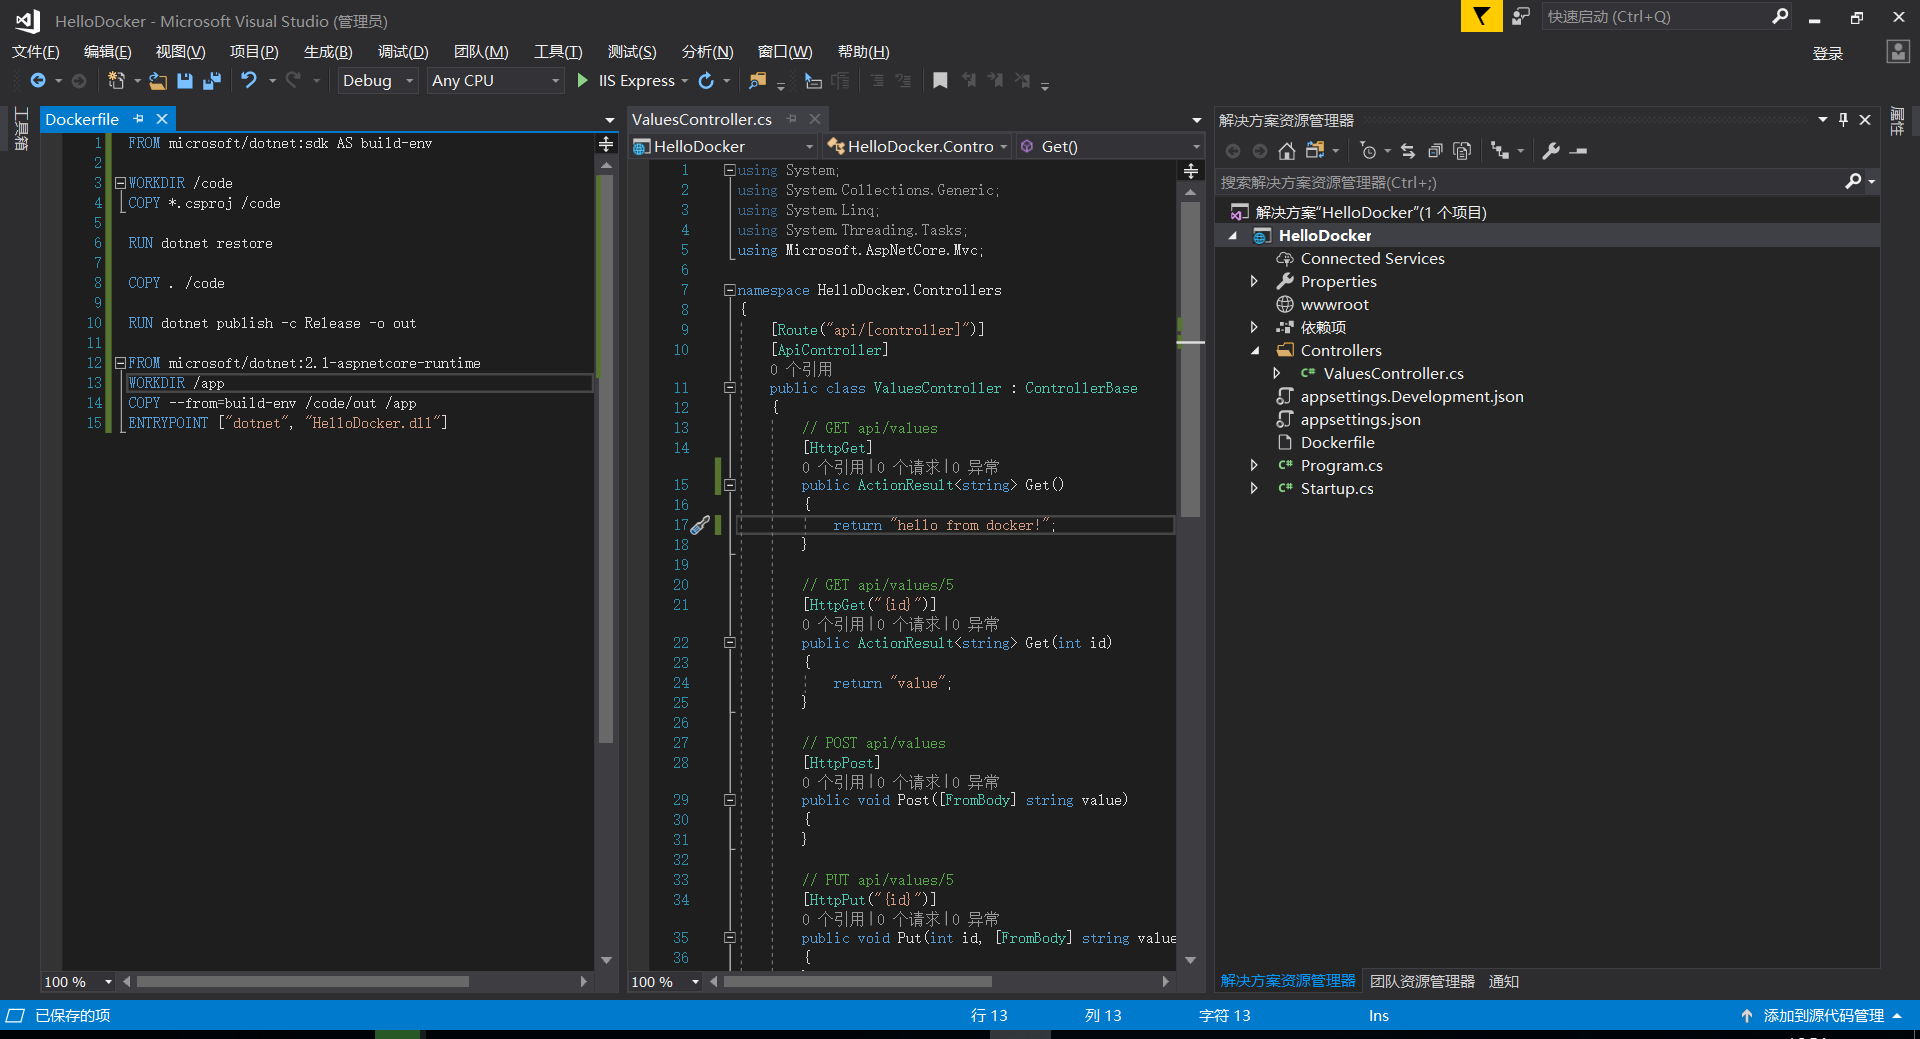Click the Quick Launch search field
1920x1039 pixels.
point(1656,16)
